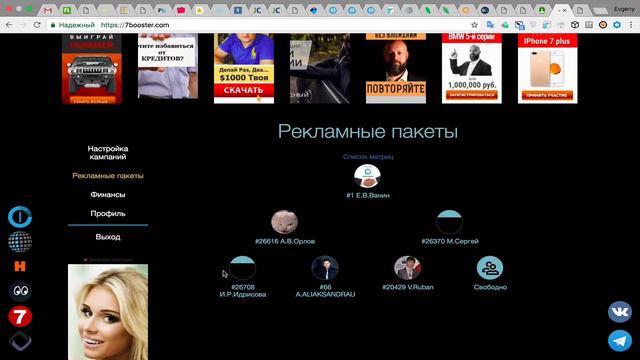Viewport: 640px width, 360px height.
Task: Open the BMW 5 series ad banner
Action: [472, 69]
